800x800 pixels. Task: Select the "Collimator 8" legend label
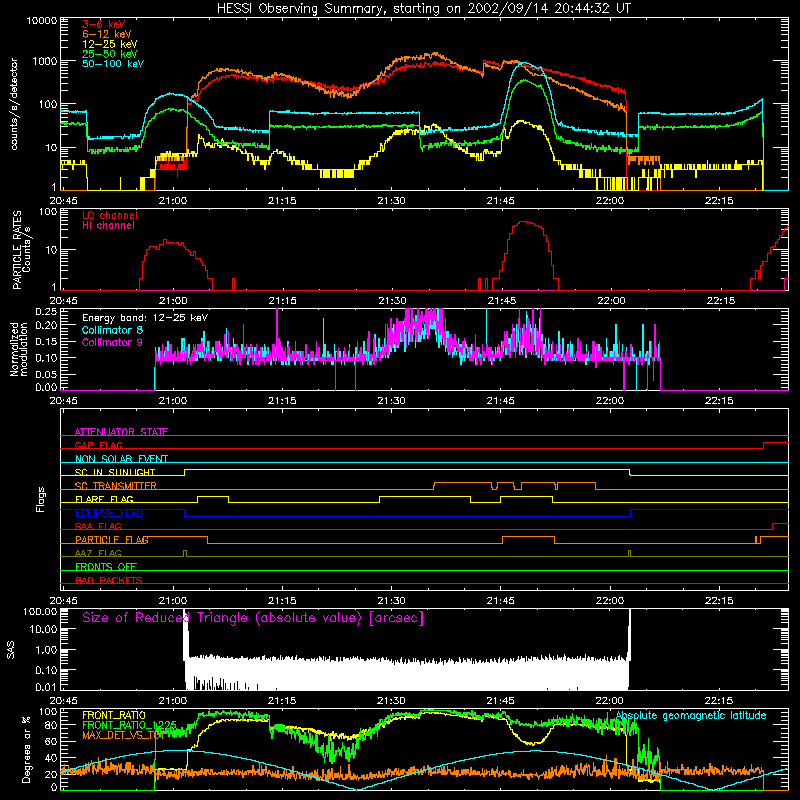[112, 330]
